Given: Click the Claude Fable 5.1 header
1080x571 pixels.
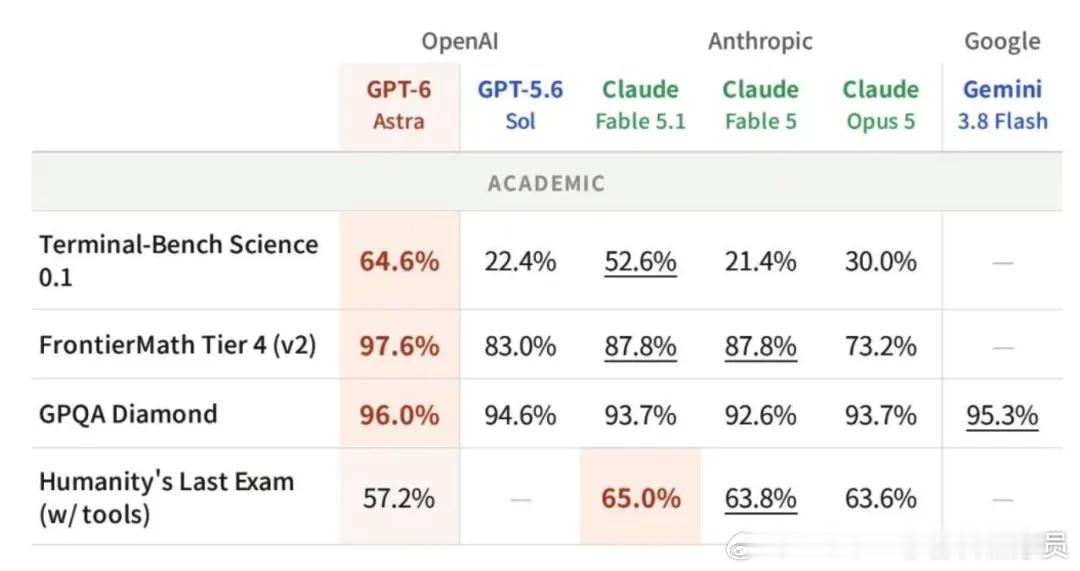Looking at the screenshot, I should tap(641, 105).
